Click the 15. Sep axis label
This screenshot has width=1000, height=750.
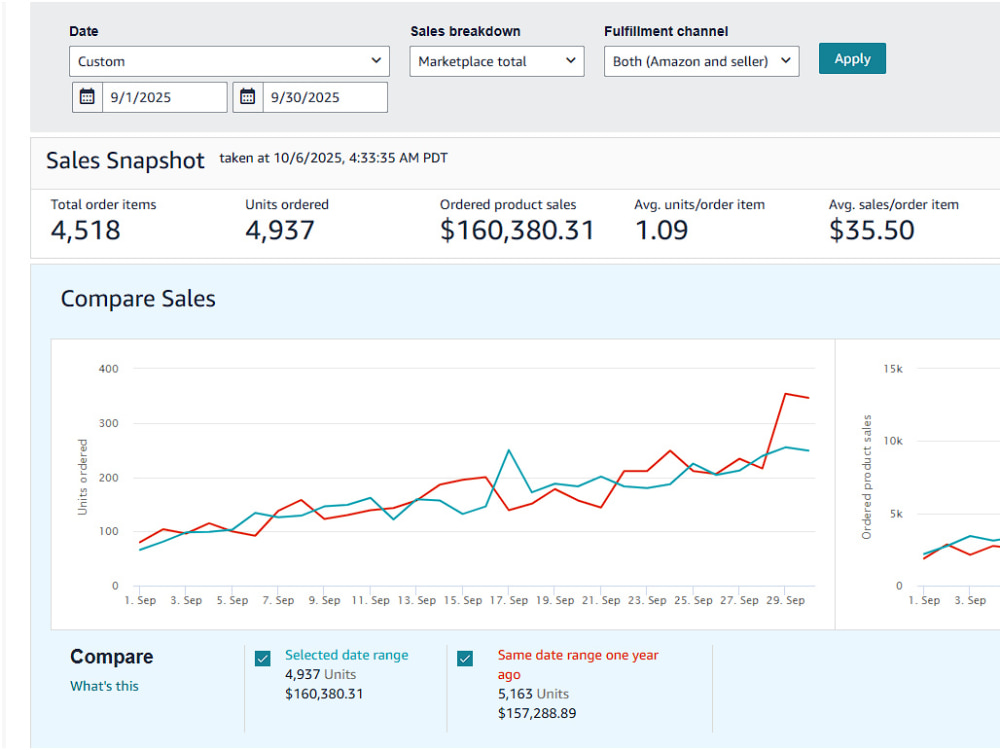pos(463,600)
